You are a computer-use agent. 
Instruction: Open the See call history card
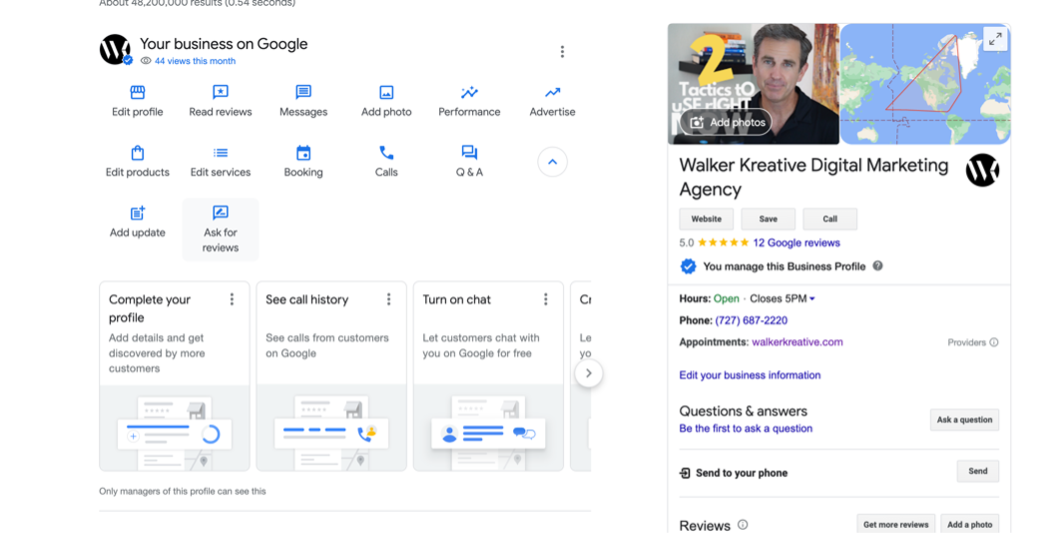(331, 376)
